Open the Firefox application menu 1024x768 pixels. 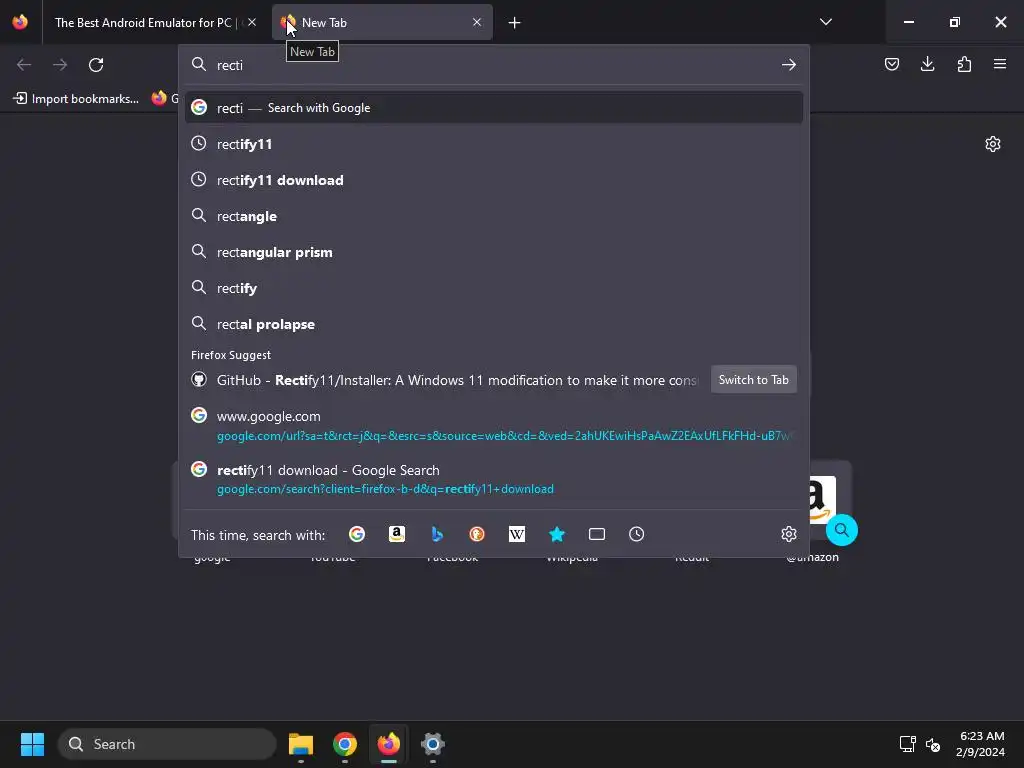pyautogui.click(x=1000, y=64)
